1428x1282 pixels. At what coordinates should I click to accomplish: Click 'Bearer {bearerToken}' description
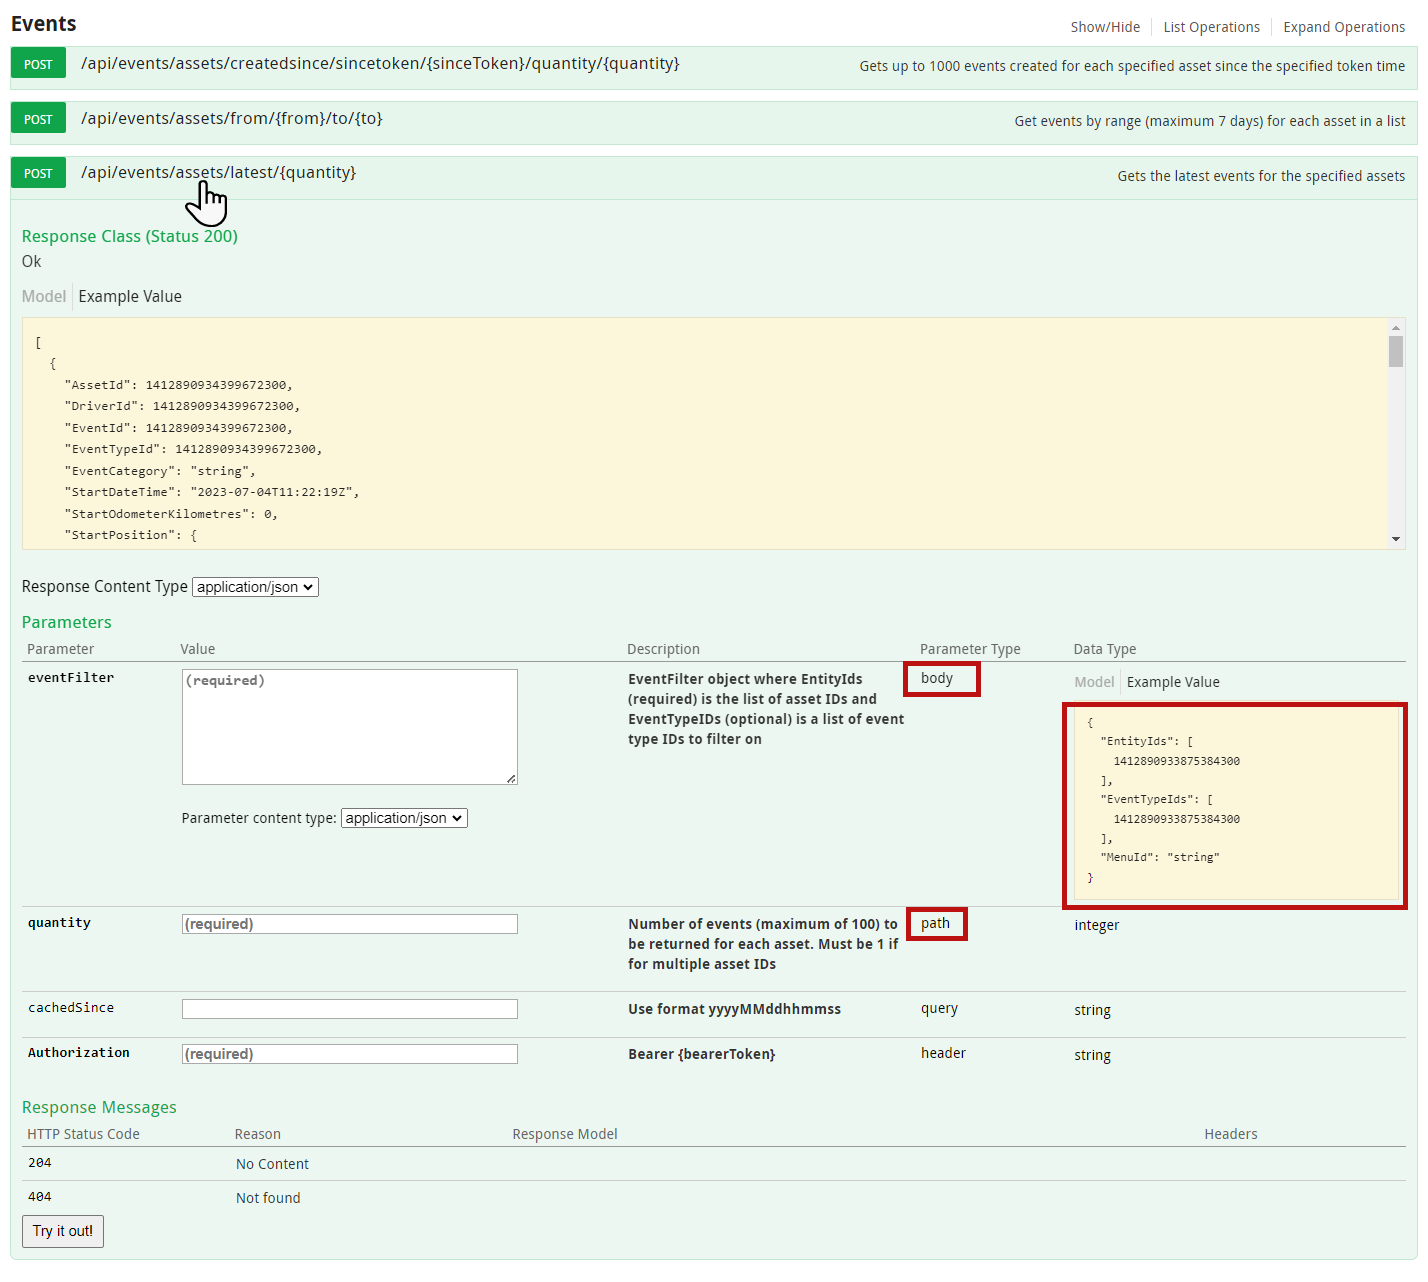[701, 1054]
